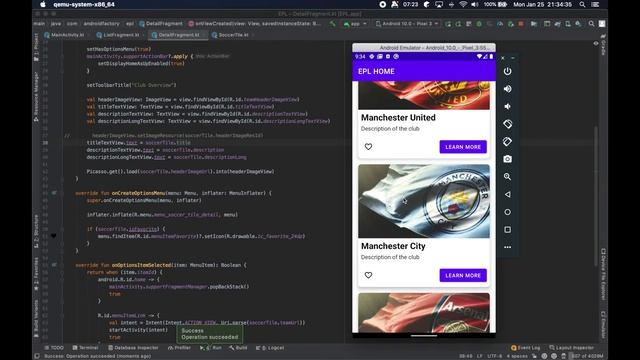Click the emulator rotate right icon
The height and width of the screenshot is (360, 640).
(507, 142)
